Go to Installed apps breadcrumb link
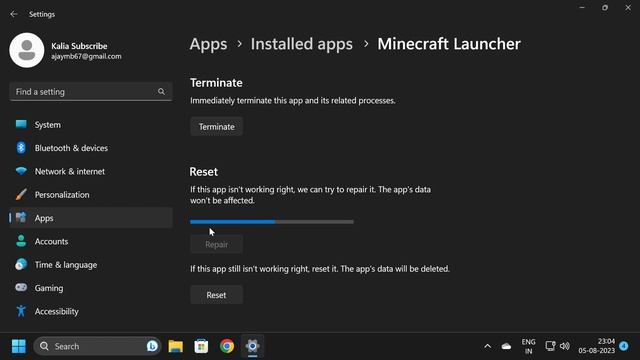The image size is (640, 360). (302, 44)
